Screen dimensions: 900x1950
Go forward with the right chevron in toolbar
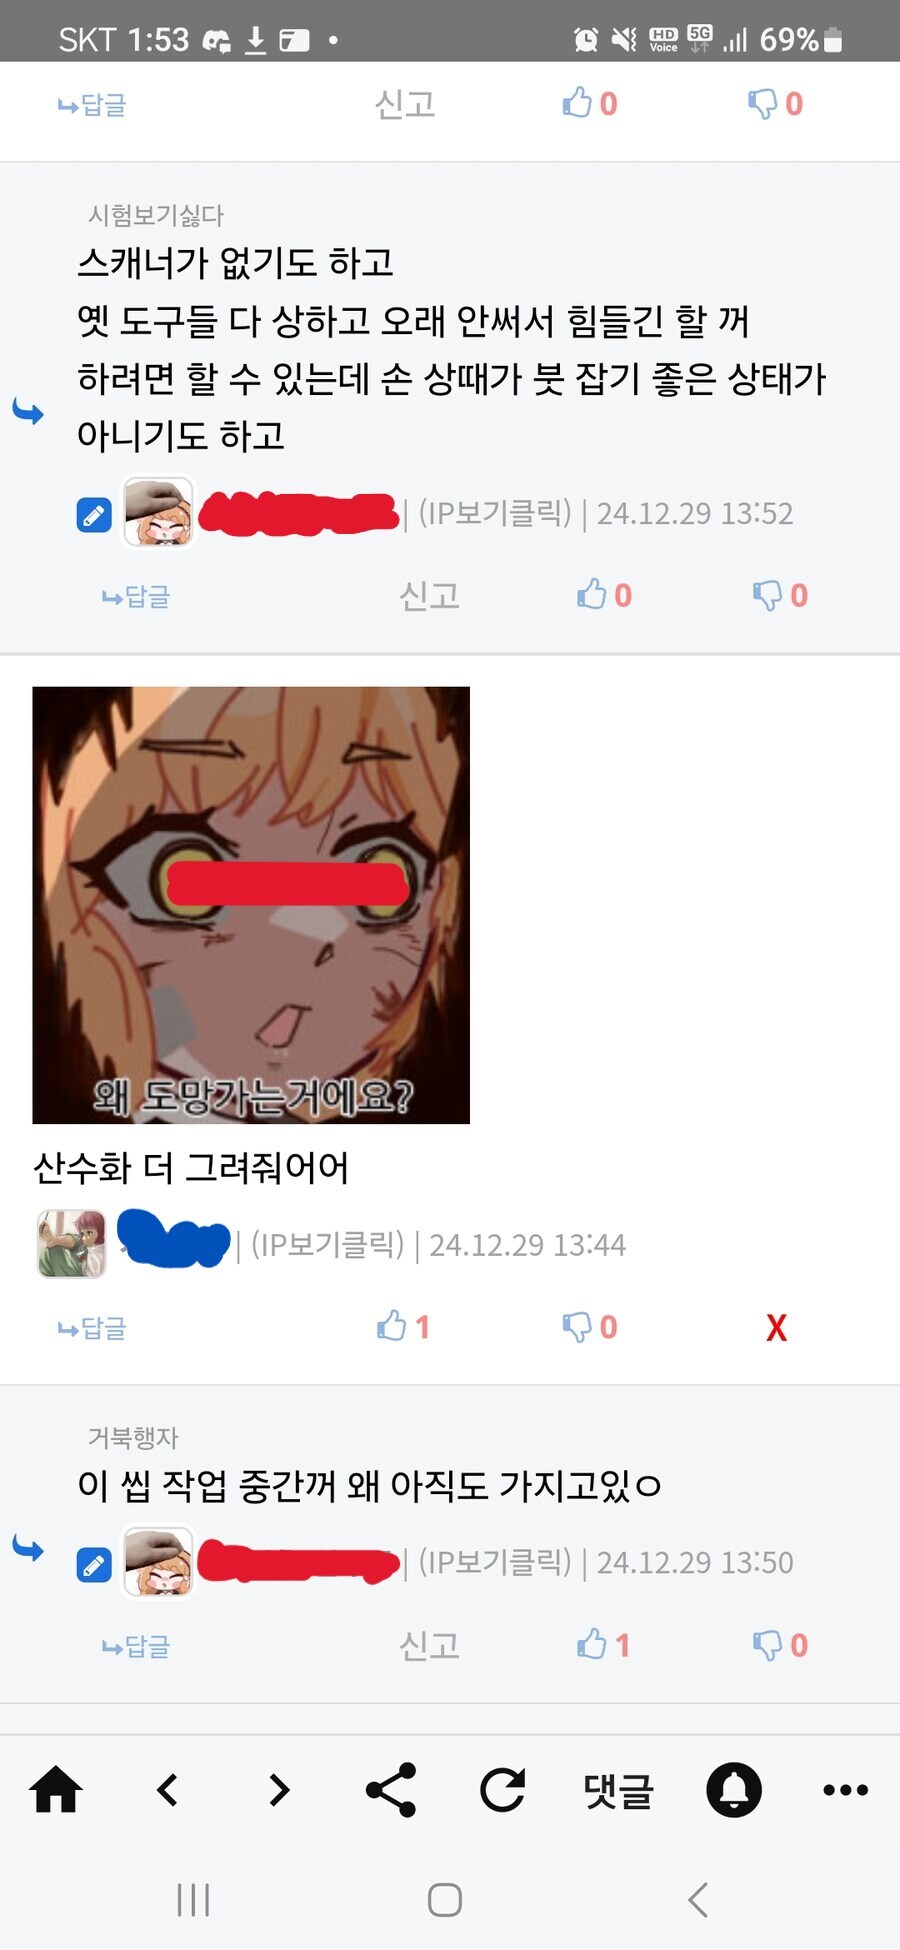coord(279,1790)
